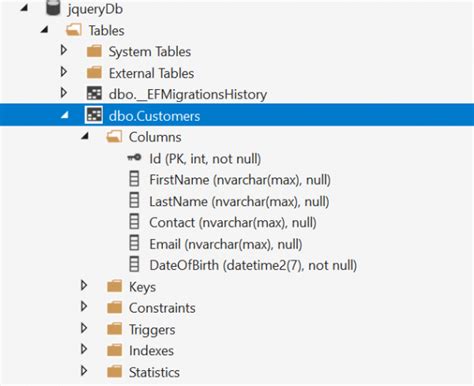The image size is (474, 386).
Task: Collapse the jqueryDb database node
Action: tap(24, 8)
